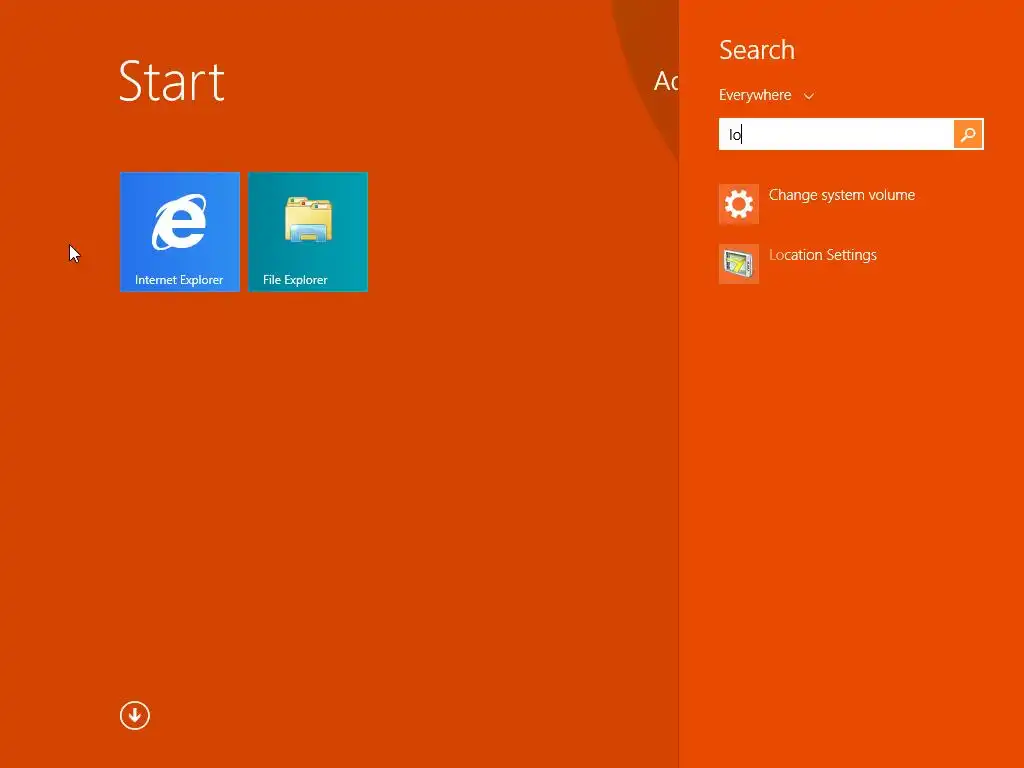Select the Location Settings result
The image size is (1024, 768).
[822, 255]
